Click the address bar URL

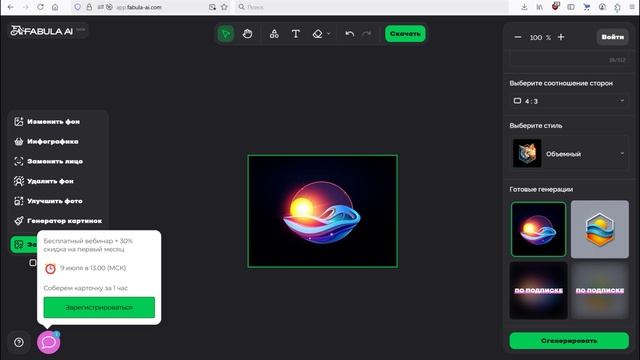(139, 7)
